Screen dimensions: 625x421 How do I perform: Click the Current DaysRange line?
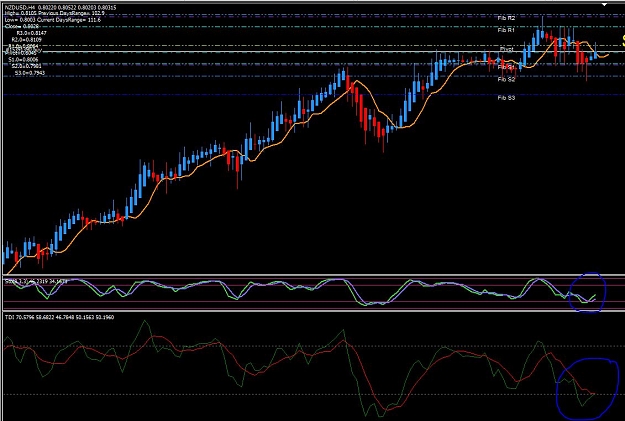[x=53, y=20]
